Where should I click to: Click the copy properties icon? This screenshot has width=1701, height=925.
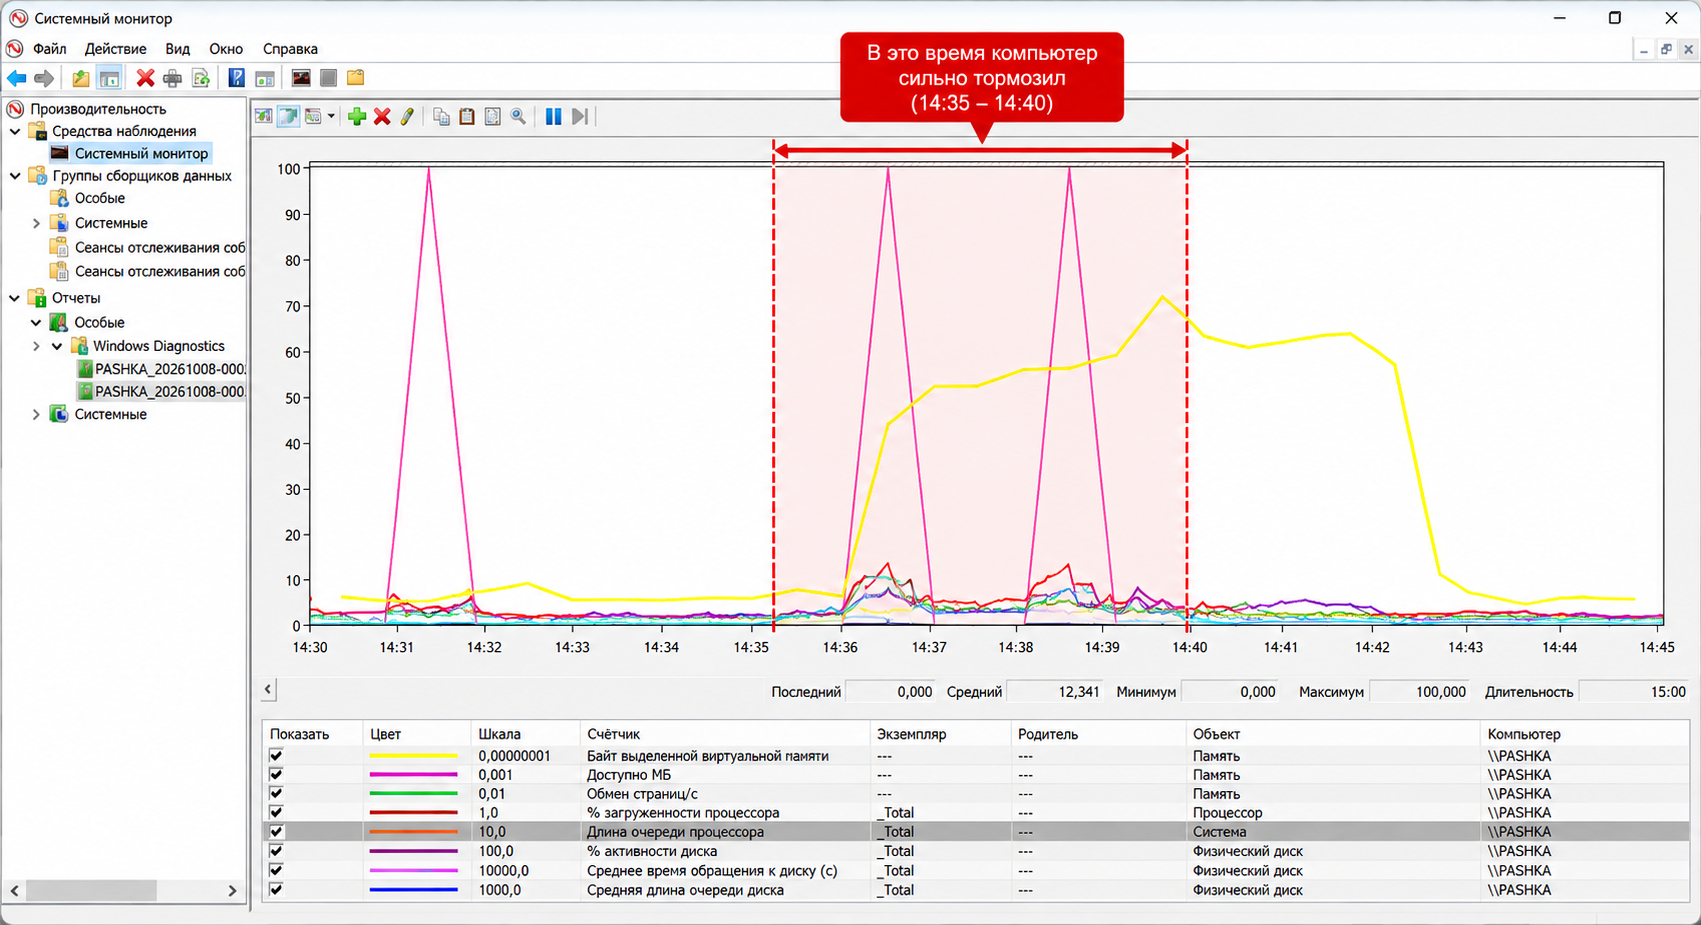[x=441, y=116]
